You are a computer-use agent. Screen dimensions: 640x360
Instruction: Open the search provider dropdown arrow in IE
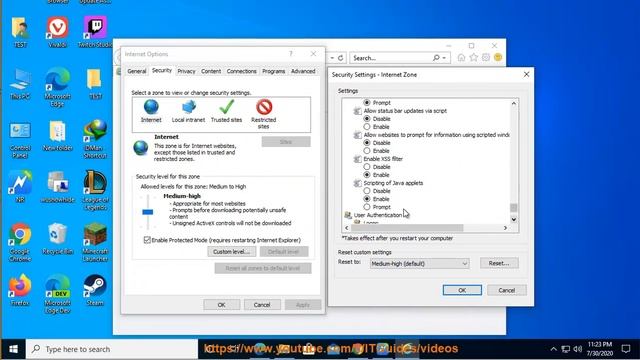444,58
